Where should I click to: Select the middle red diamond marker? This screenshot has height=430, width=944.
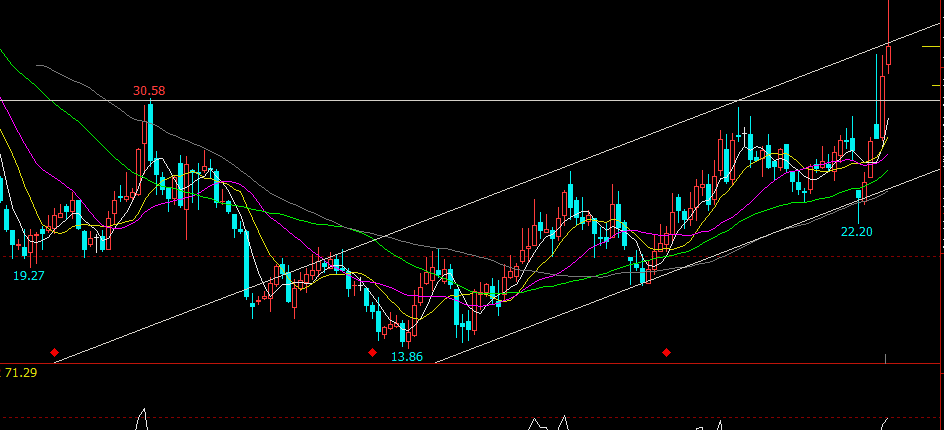pyautogui.click(x=372, y=352)
